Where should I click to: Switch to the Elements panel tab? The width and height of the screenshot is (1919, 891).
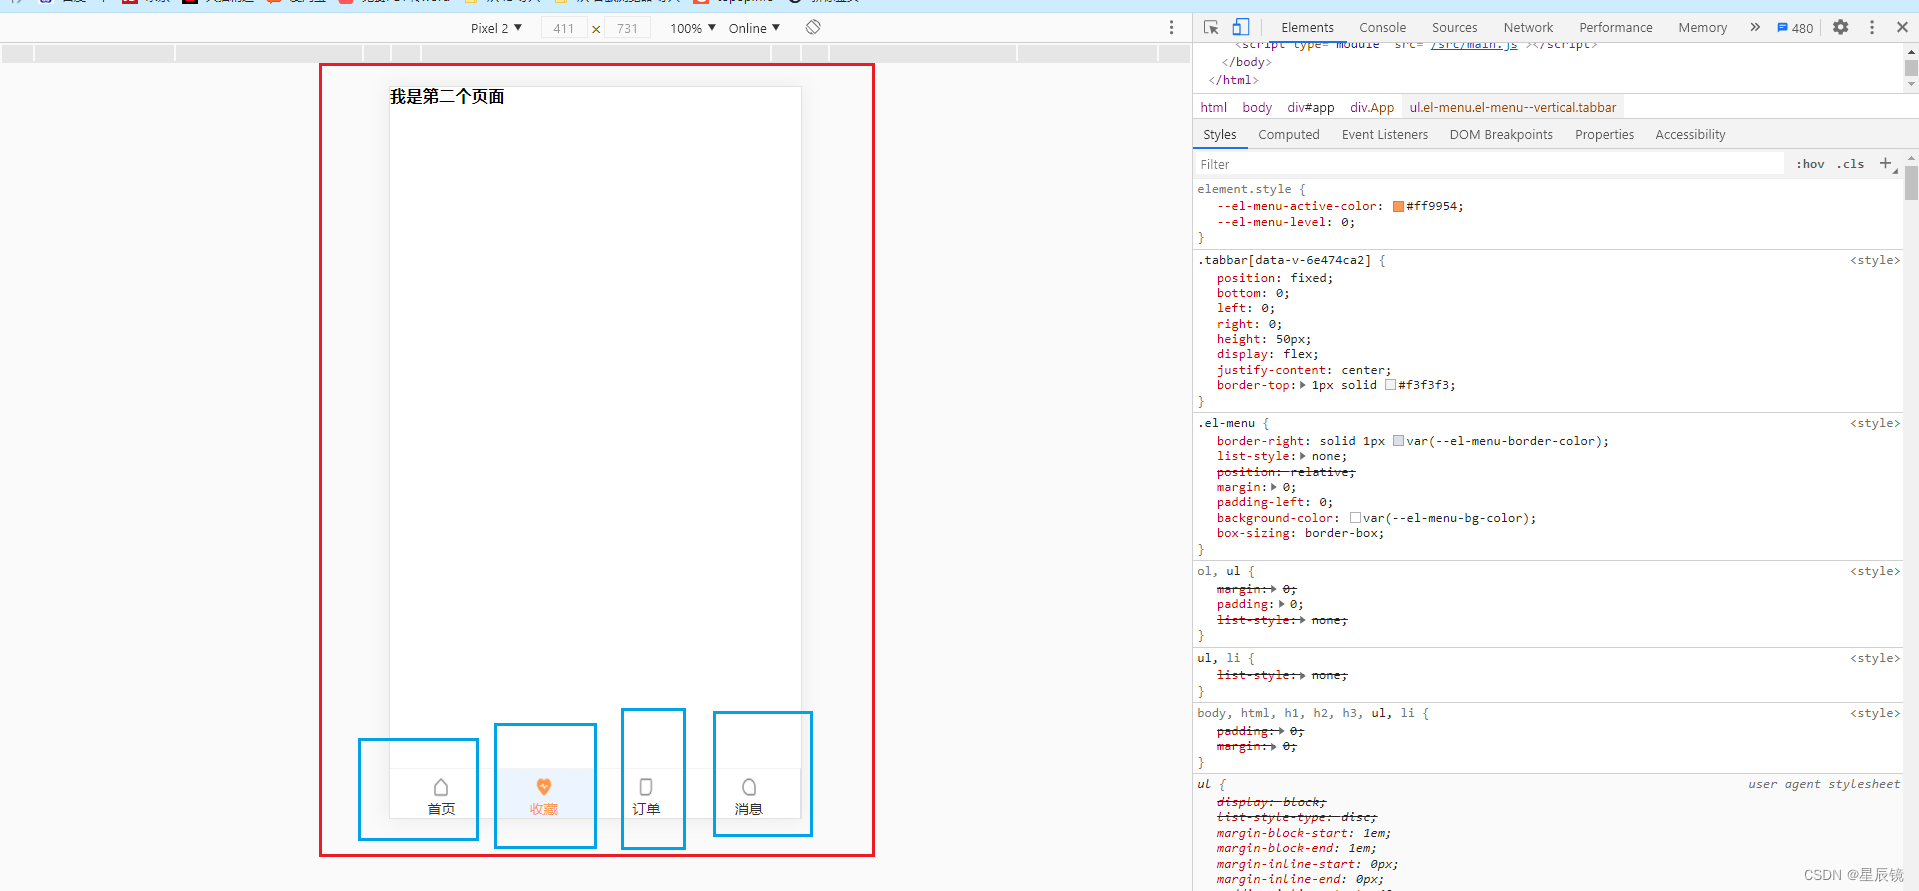(x=1307, y=28)
